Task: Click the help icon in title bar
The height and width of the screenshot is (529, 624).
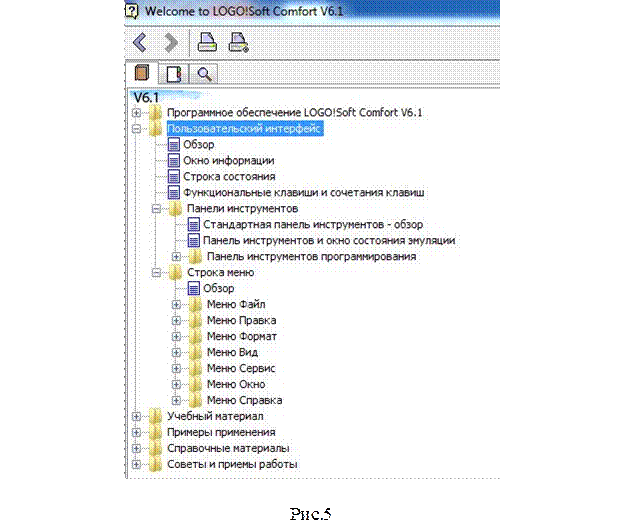Action: click(132, 11)
